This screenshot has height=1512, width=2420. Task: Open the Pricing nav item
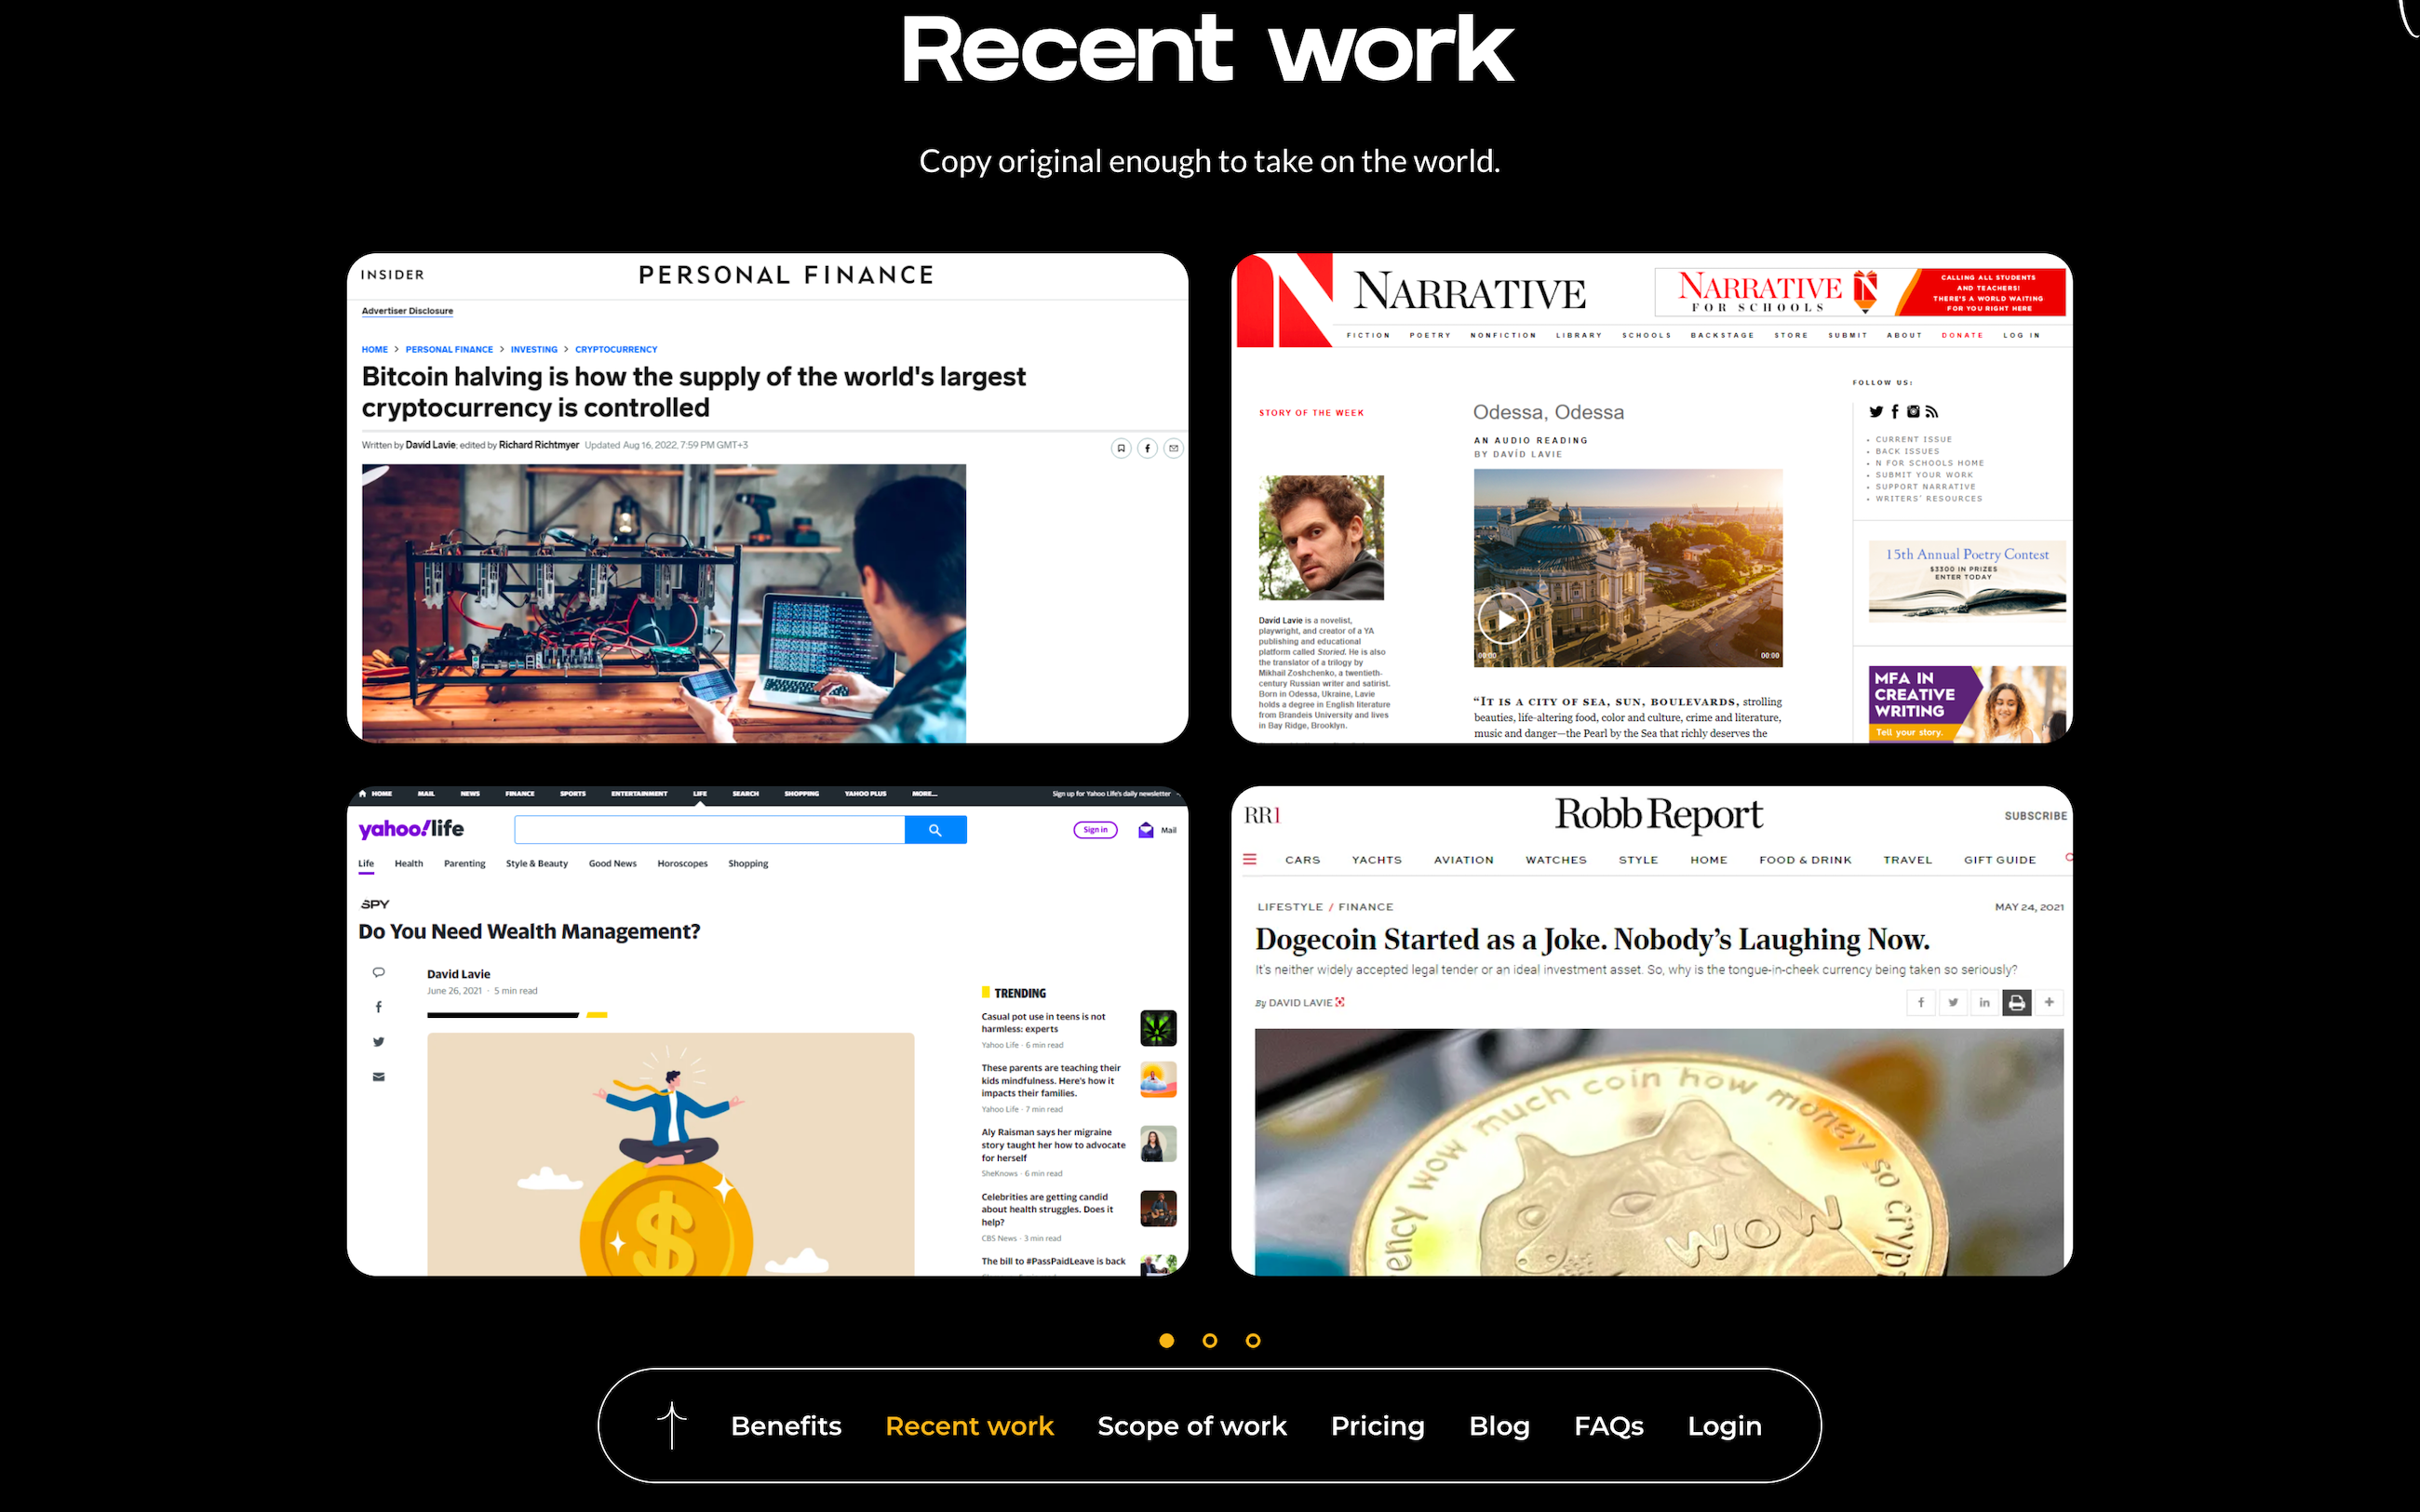point(1377,1427)
